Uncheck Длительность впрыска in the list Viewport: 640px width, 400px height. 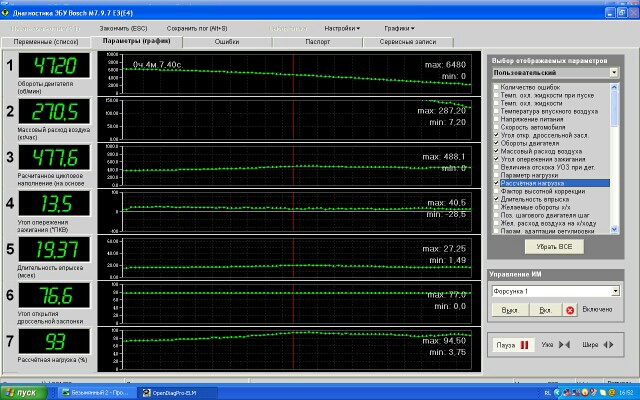click(x=496, y=199)
